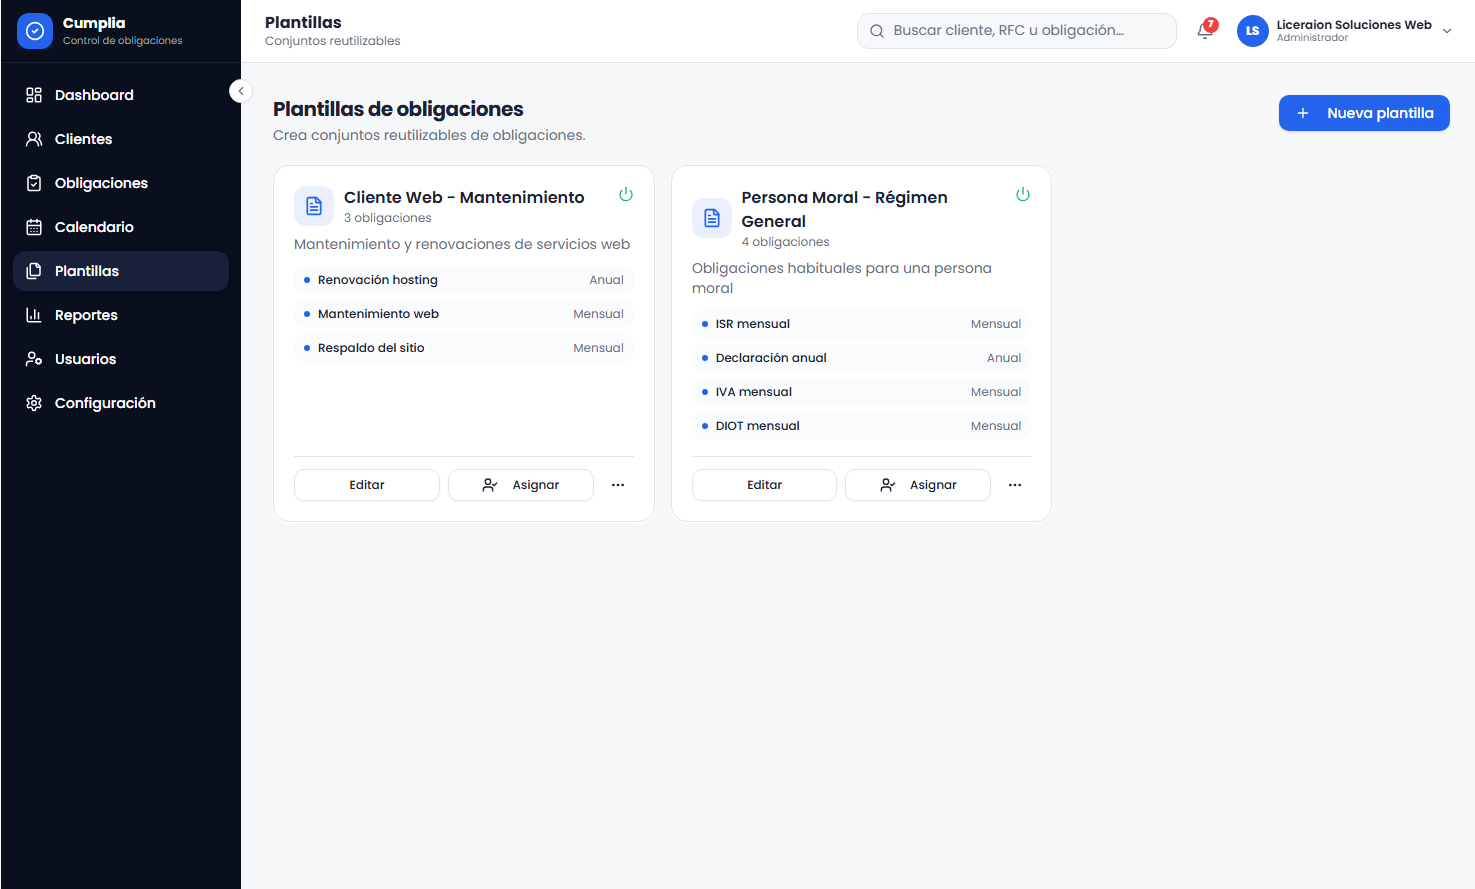Image resolution: width=1475 pixels, height=889 pixels.
Task: Click the document icon on Cliente Web card
Action: point(314,206)
